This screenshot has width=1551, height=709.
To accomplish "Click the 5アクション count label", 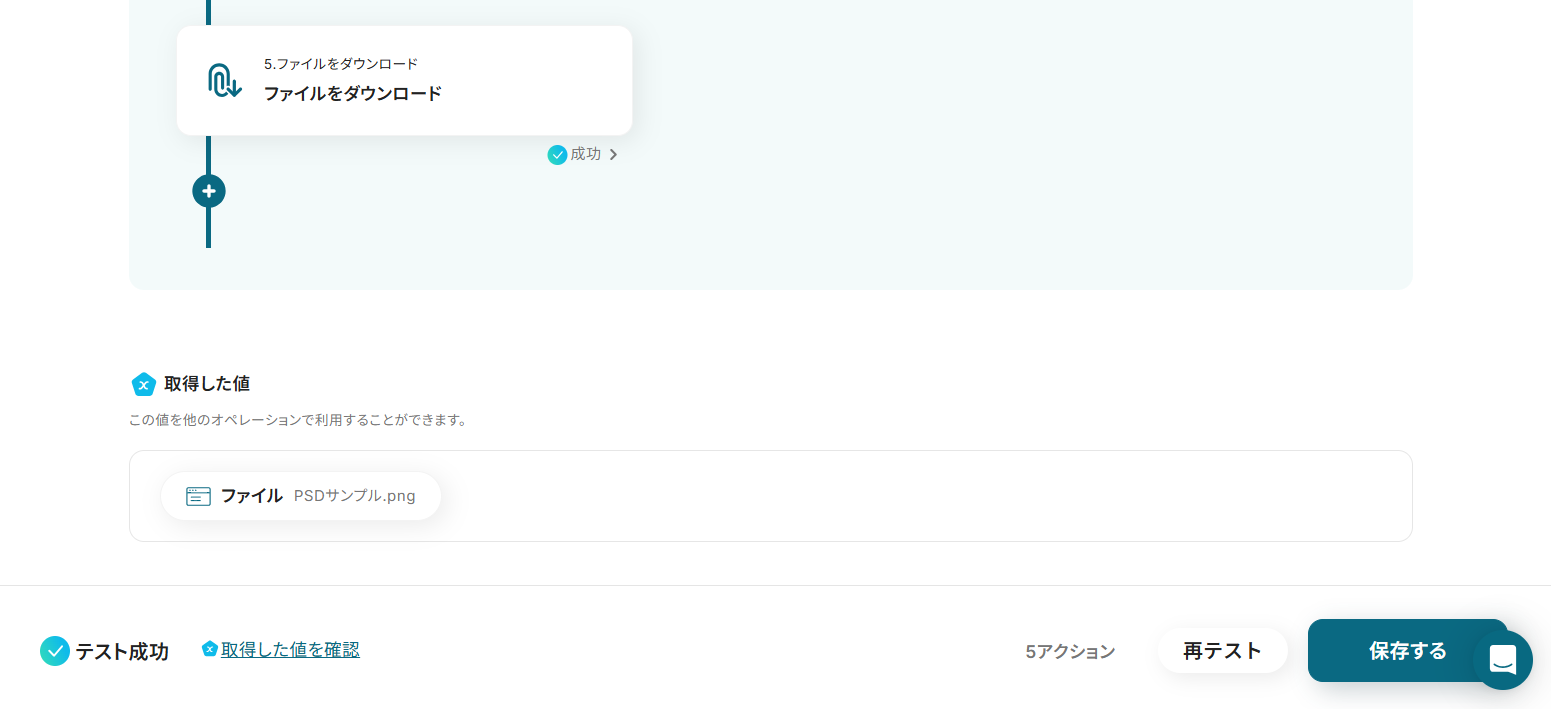I will point(1069,652).
